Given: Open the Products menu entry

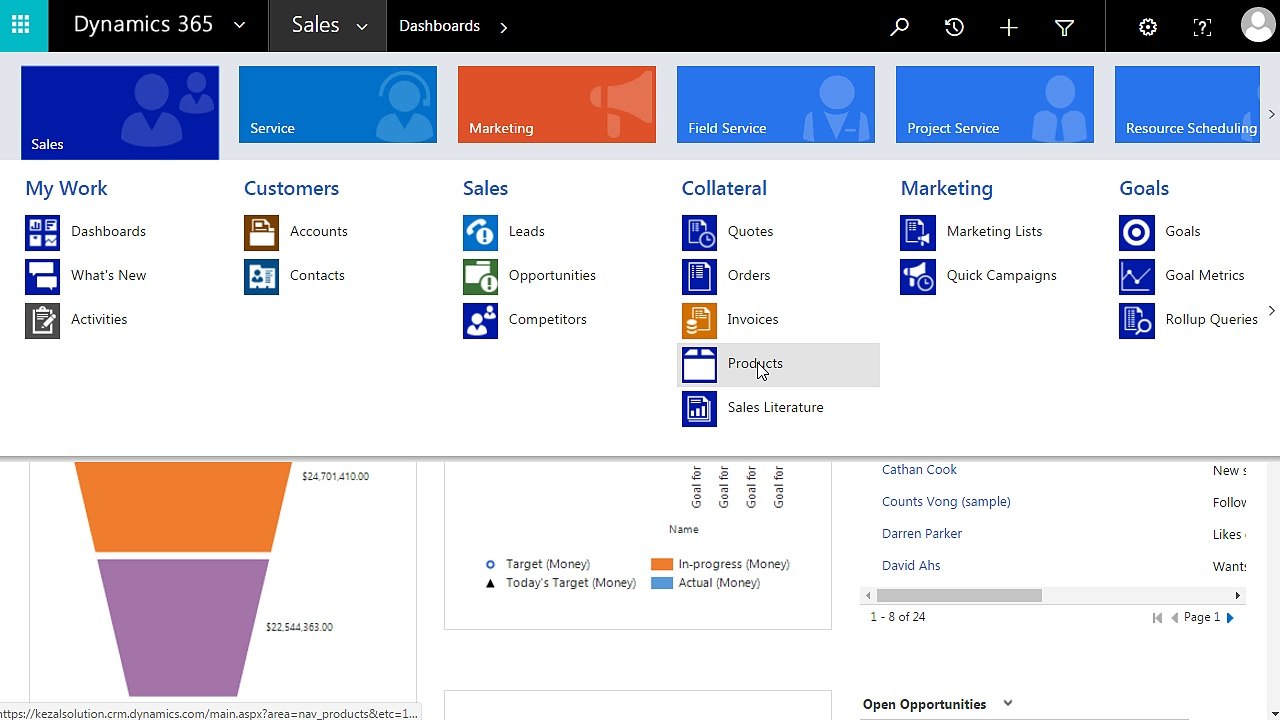Looking at the screenshot, I should 779,364.
